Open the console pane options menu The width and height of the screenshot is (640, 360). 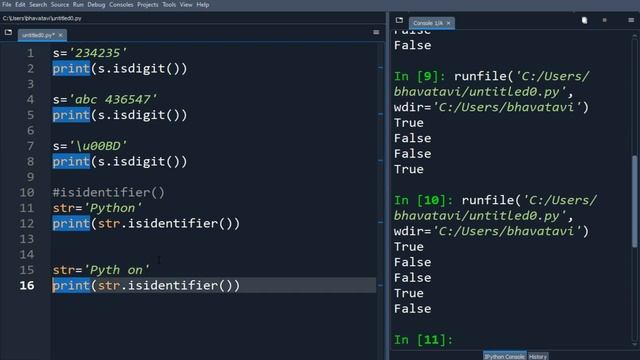coord(631,20)
